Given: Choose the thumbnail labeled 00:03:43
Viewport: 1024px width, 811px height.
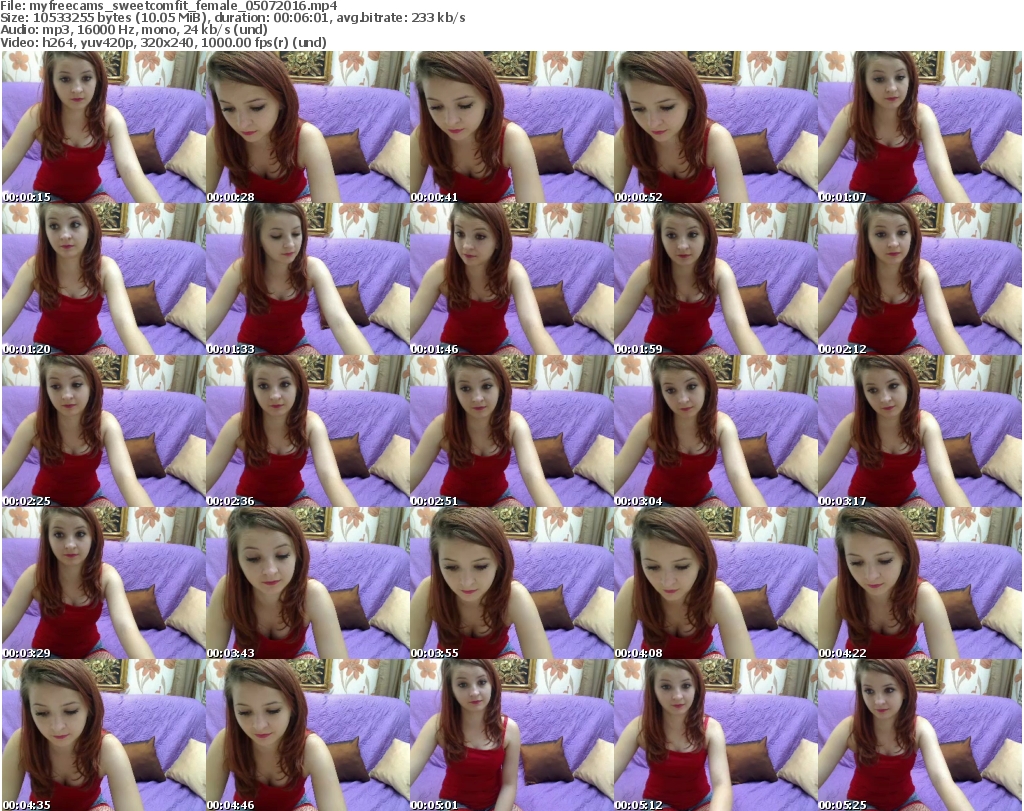Looking at the screenshot, I should 308,583.
